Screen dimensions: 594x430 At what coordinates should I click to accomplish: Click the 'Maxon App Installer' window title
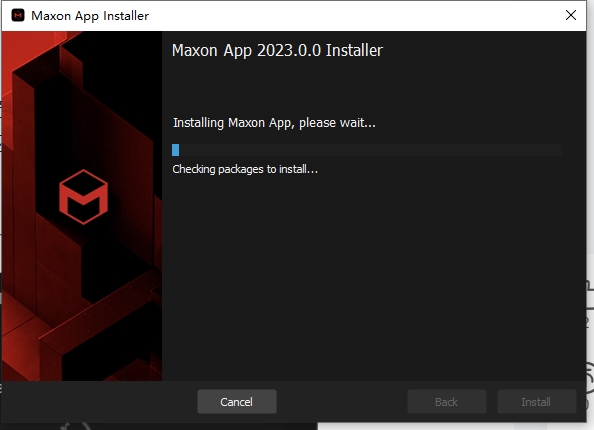tap(90, 16)
